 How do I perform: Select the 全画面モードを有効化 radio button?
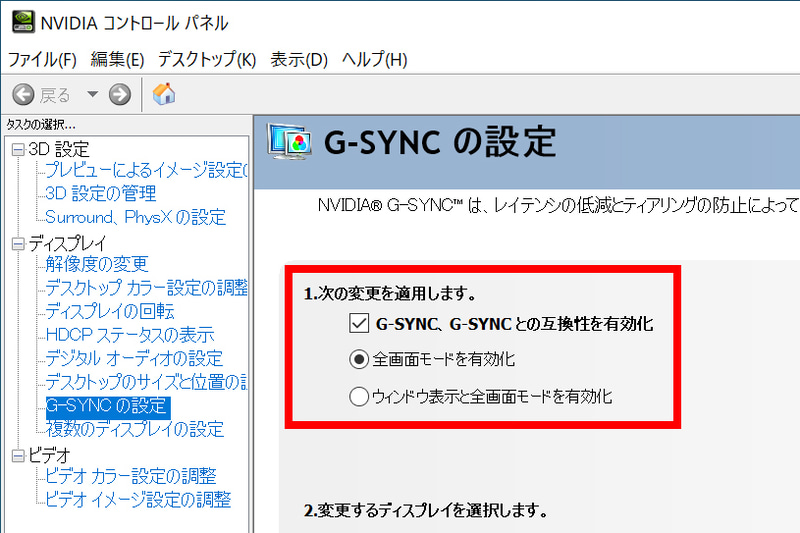pyautogui.click(x=359, y=360)
